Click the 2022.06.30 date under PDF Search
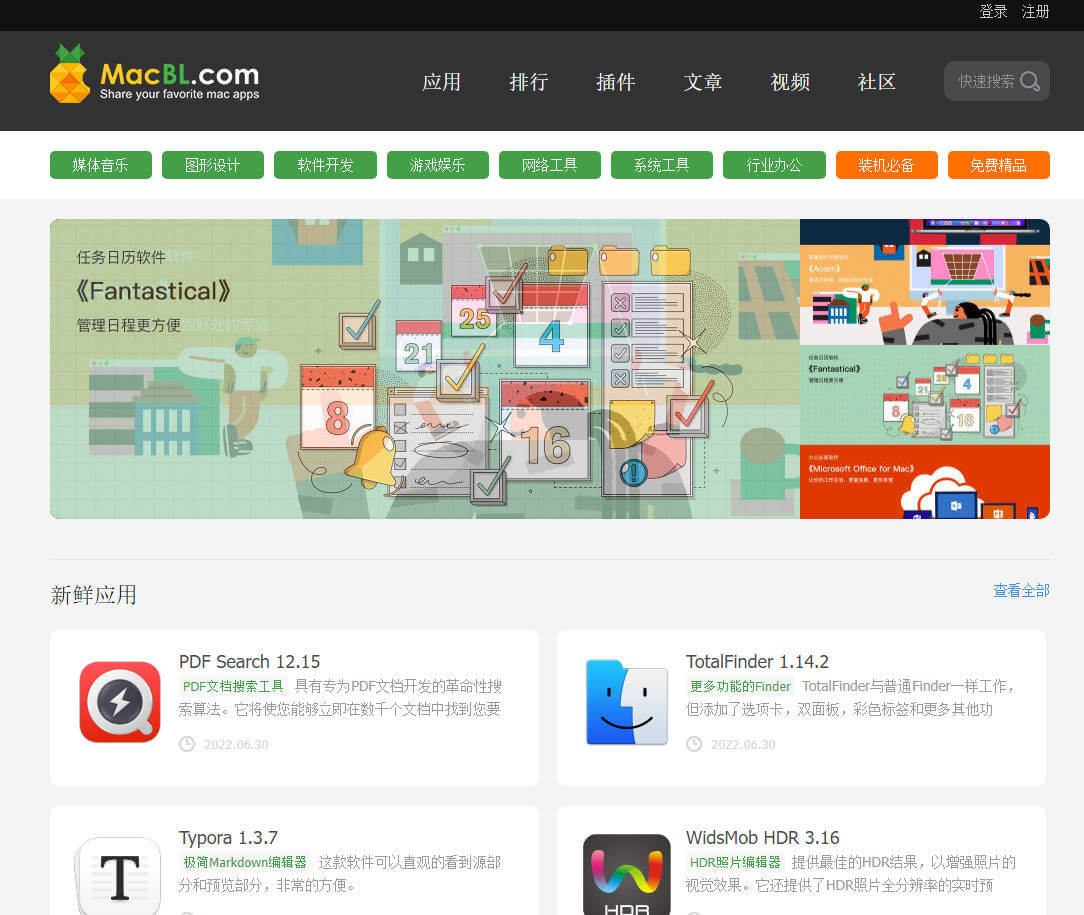The height and width of the screenshot is (915, 1084). [x=236, y=744]
